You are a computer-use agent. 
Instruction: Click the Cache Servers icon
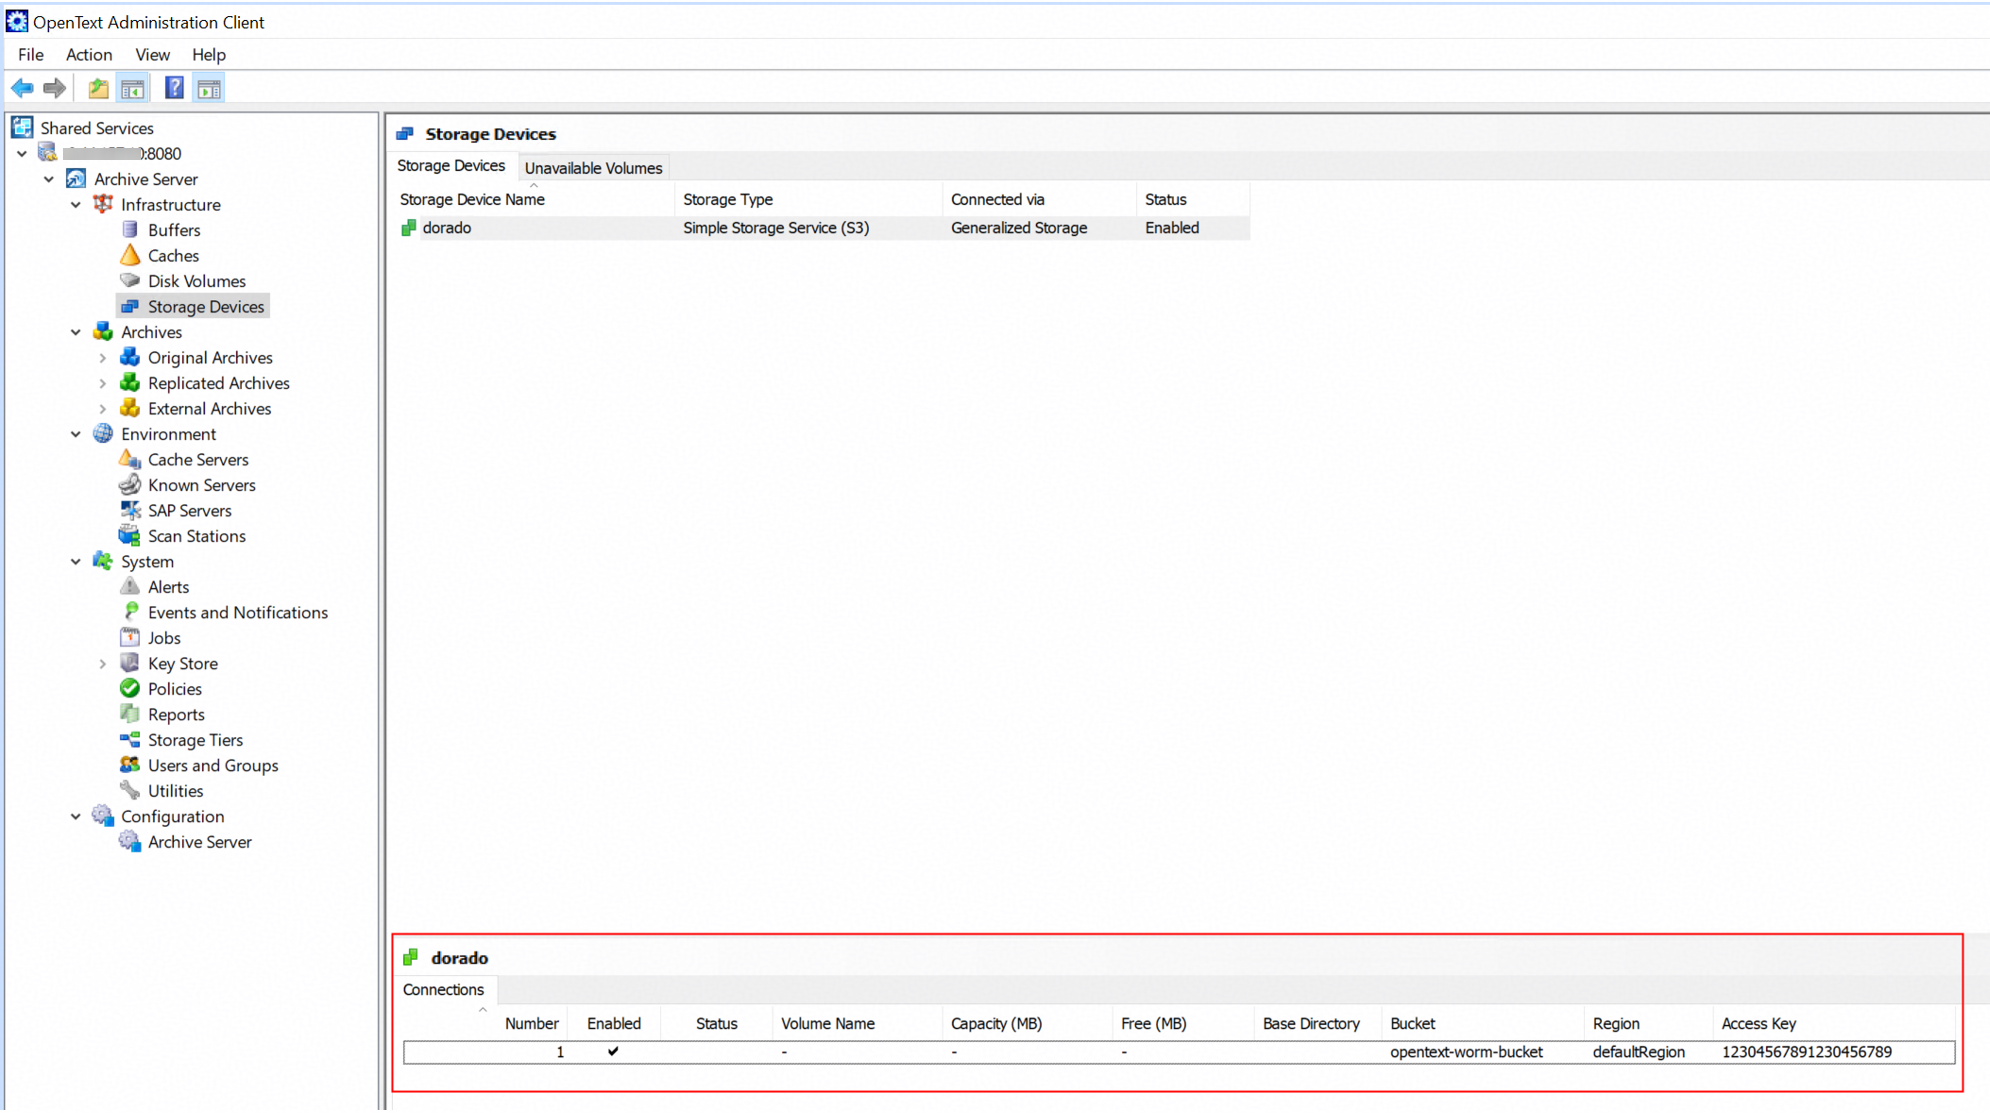coord(130,460)
